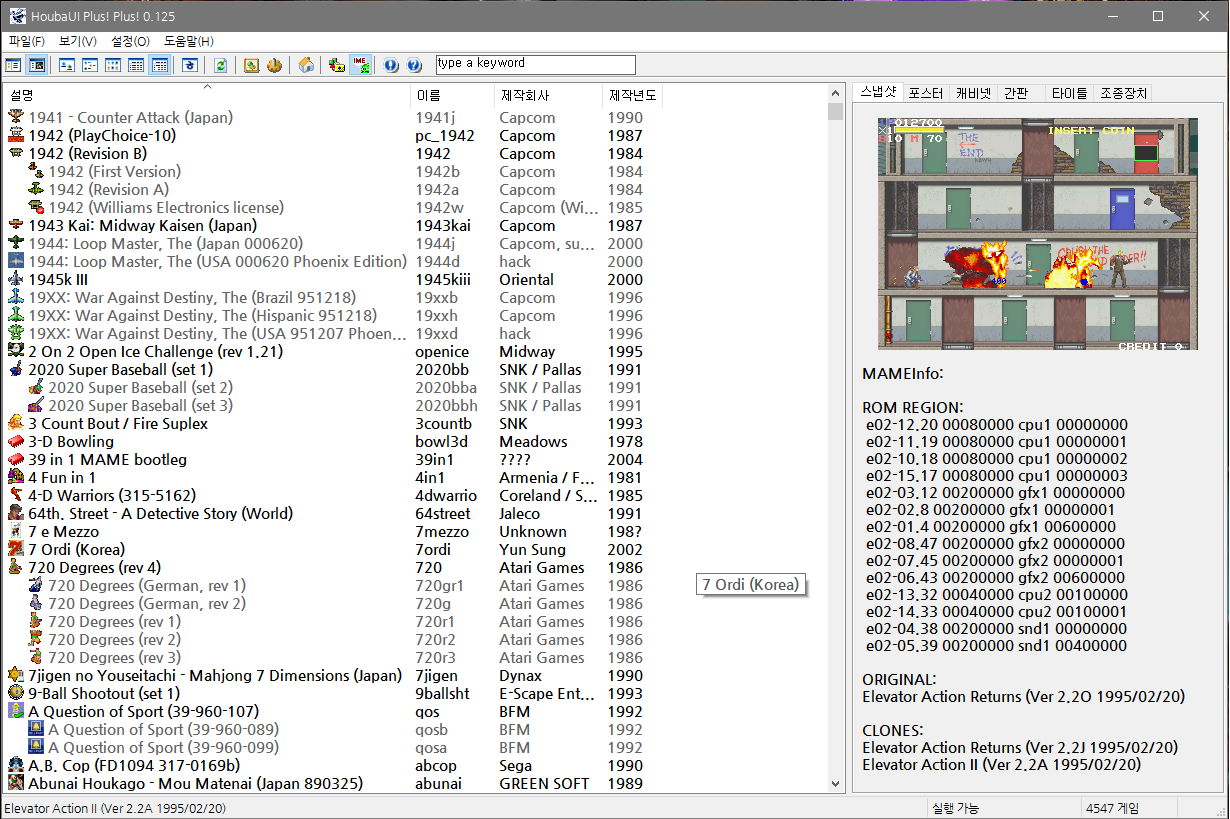Screen dimensions: 1230x819
Task: Sort by the 제작회사 column header
Action: (549, 95)
